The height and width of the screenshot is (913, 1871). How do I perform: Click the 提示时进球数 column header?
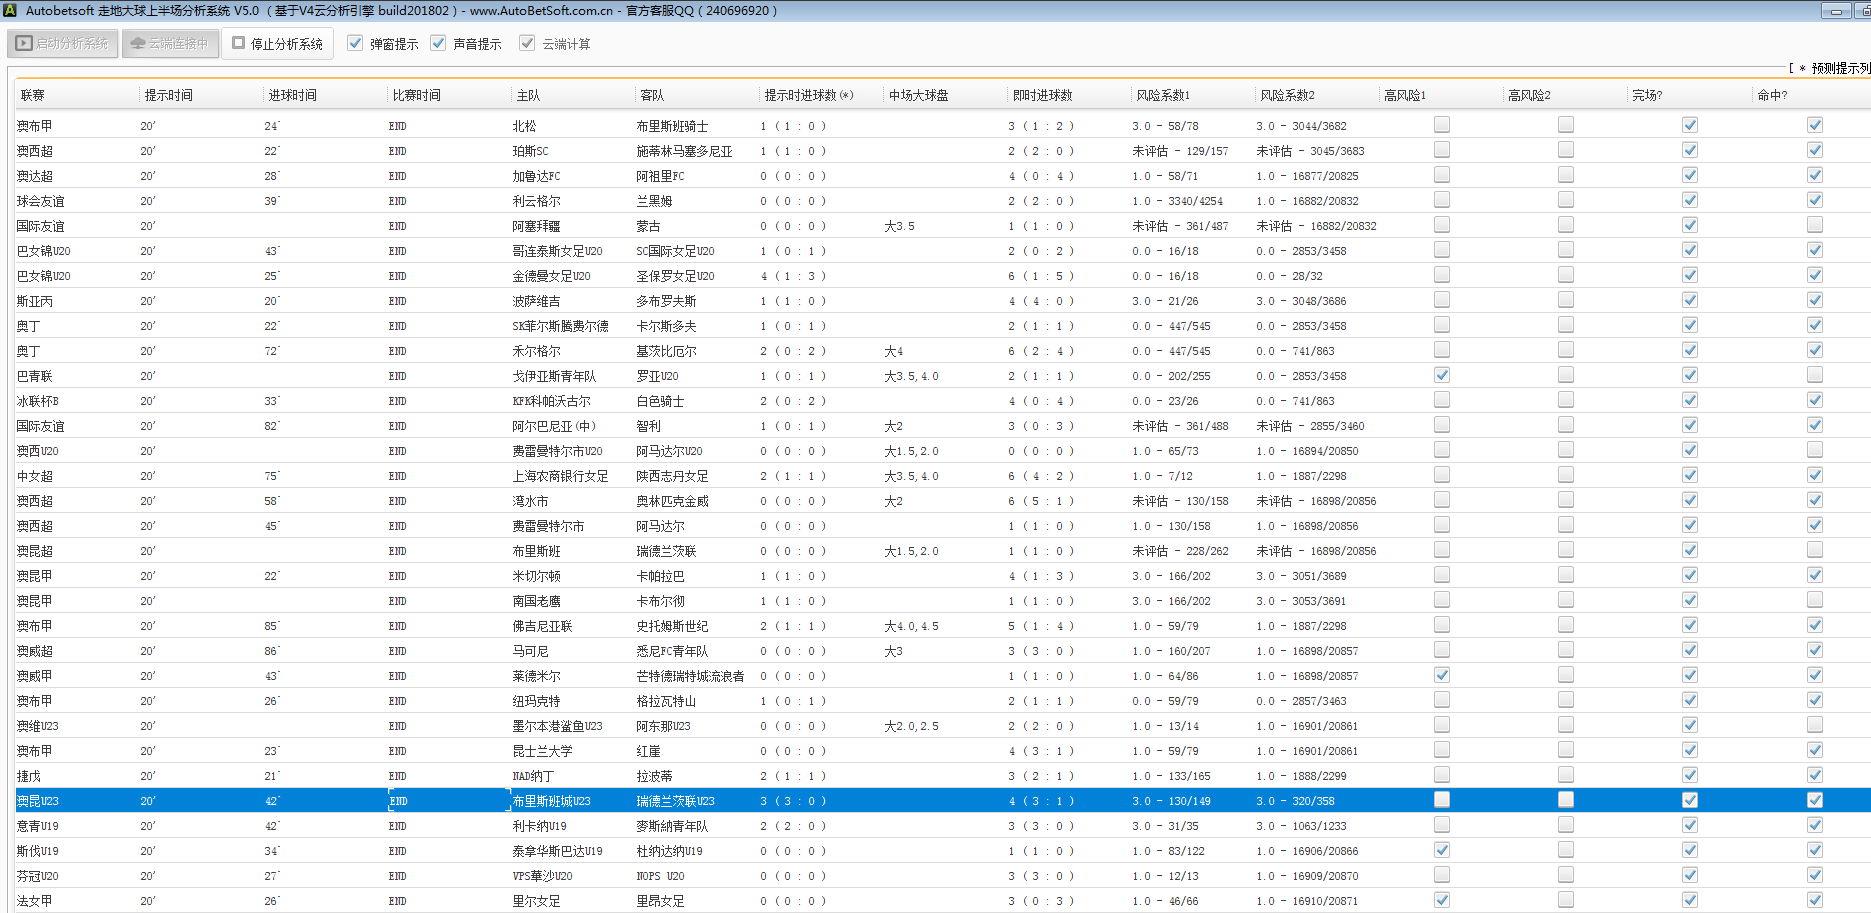coord(808,95)
